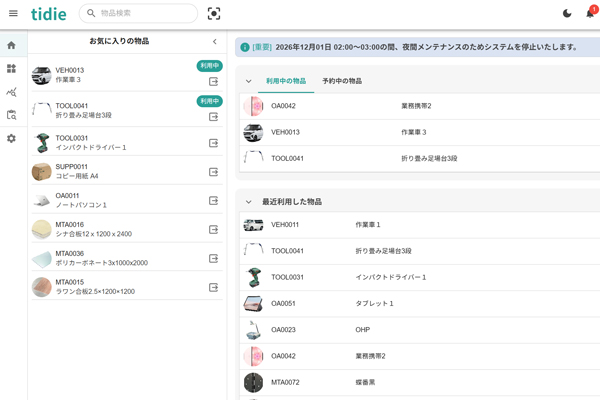
Task: Open VEH0013 car thumbnail in favorites
Action: tap(41, 75)
